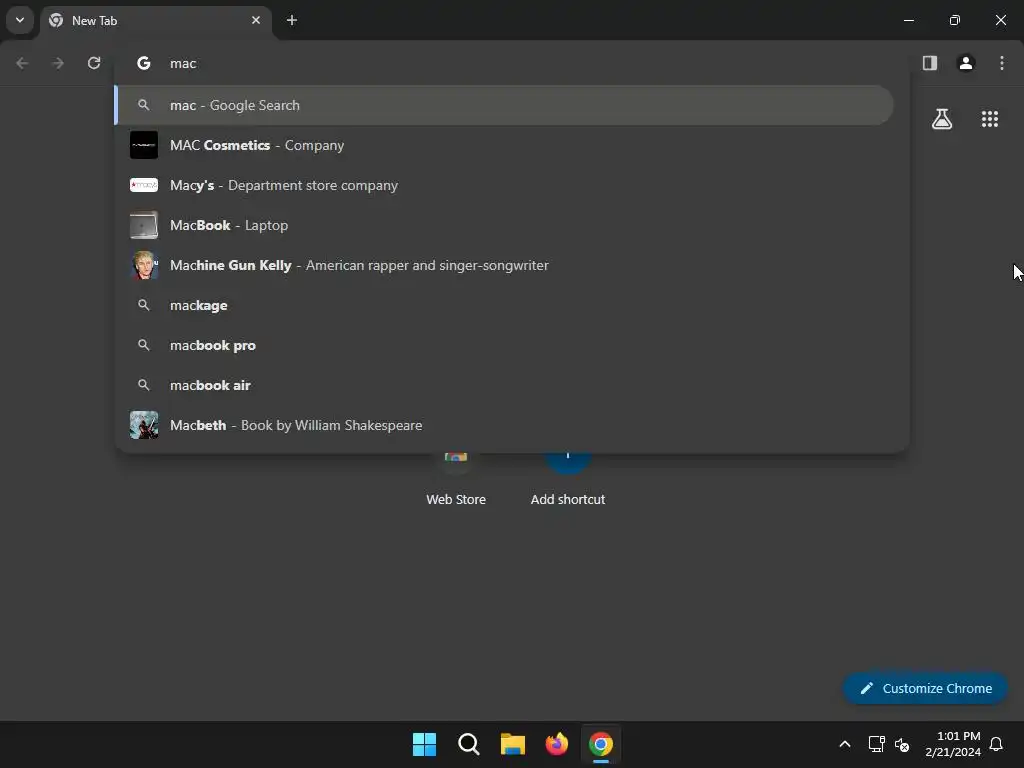Click Machine Gun Kelly's photo thumbnail
This screenshot has height=768, width=1024.
coord(144,265)
